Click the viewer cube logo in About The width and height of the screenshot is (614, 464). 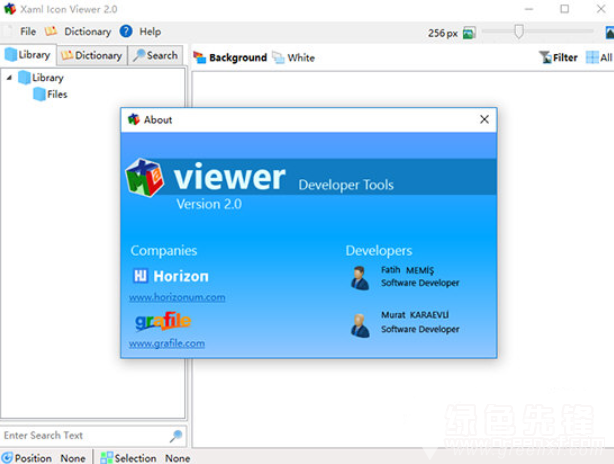click(144, 177)
